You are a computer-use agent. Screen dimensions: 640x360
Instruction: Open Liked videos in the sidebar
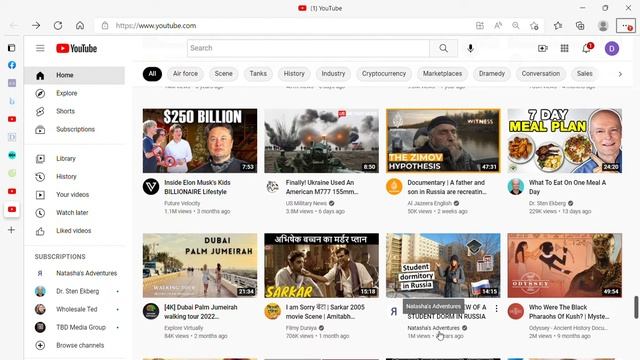point(74,231)
